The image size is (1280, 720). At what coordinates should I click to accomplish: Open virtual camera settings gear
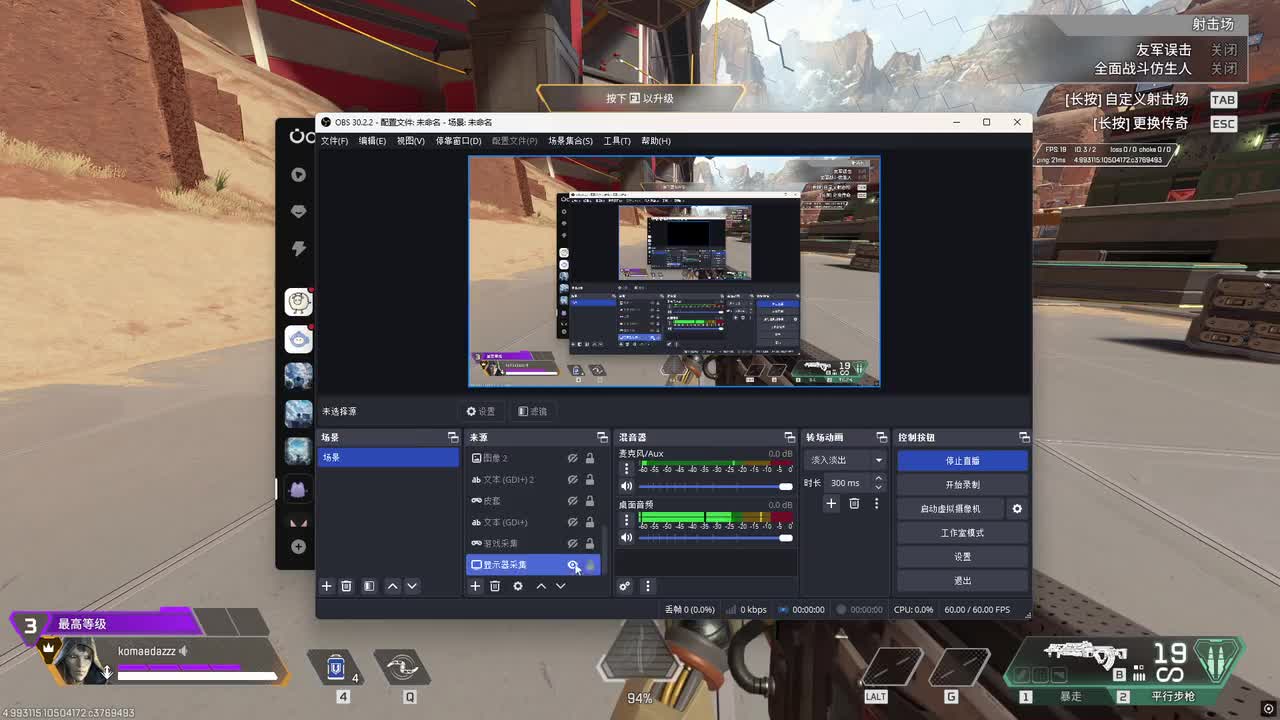(1017, 509)
